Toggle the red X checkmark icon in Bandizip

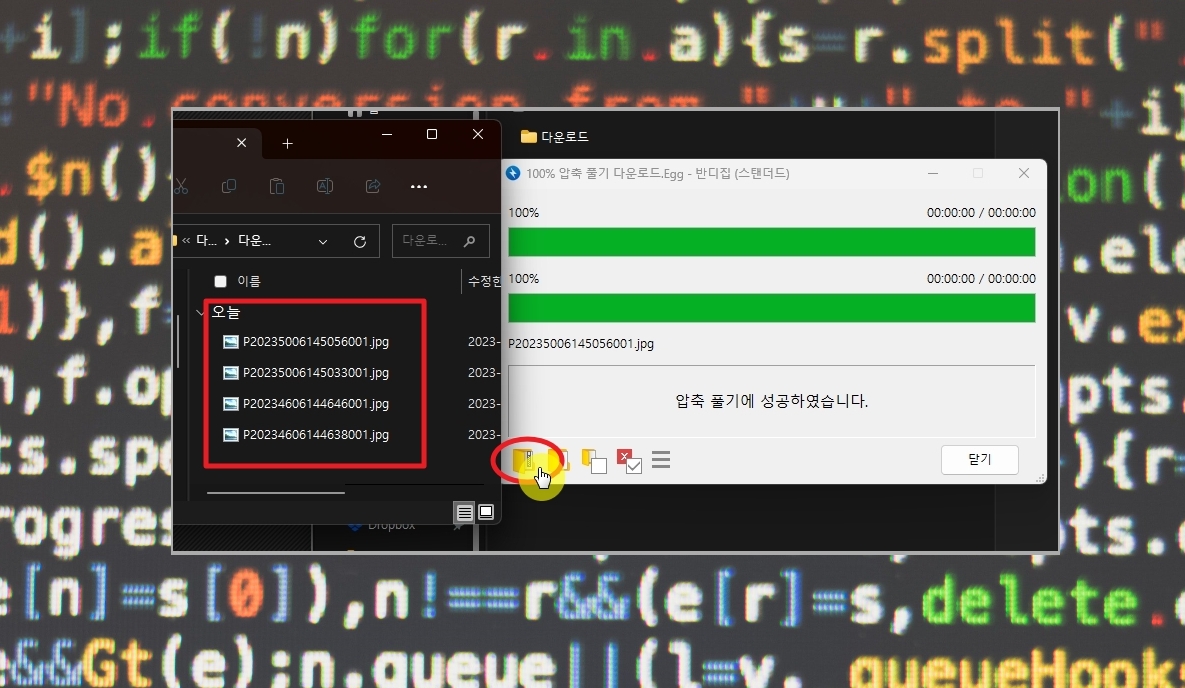pyautogui.click(x=629, y=461)
